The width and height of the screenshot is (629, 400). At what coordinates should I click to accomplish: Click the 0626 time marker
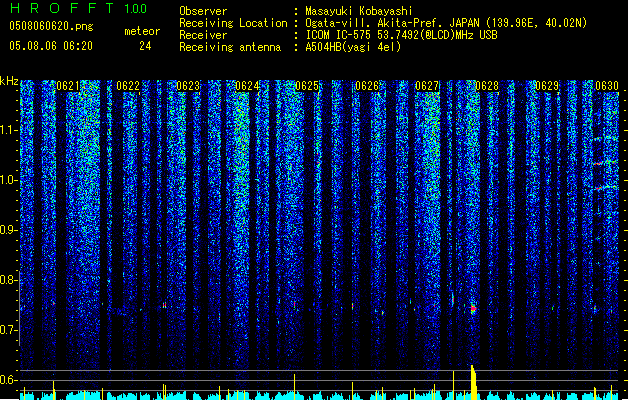coord(367,86)
